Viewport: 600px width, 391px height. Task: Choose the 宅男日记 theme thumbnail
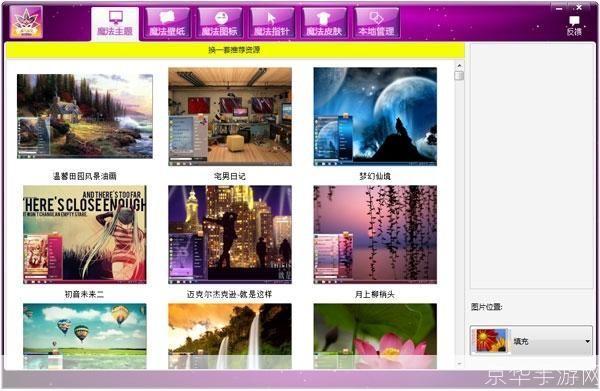tap(230, 117)
